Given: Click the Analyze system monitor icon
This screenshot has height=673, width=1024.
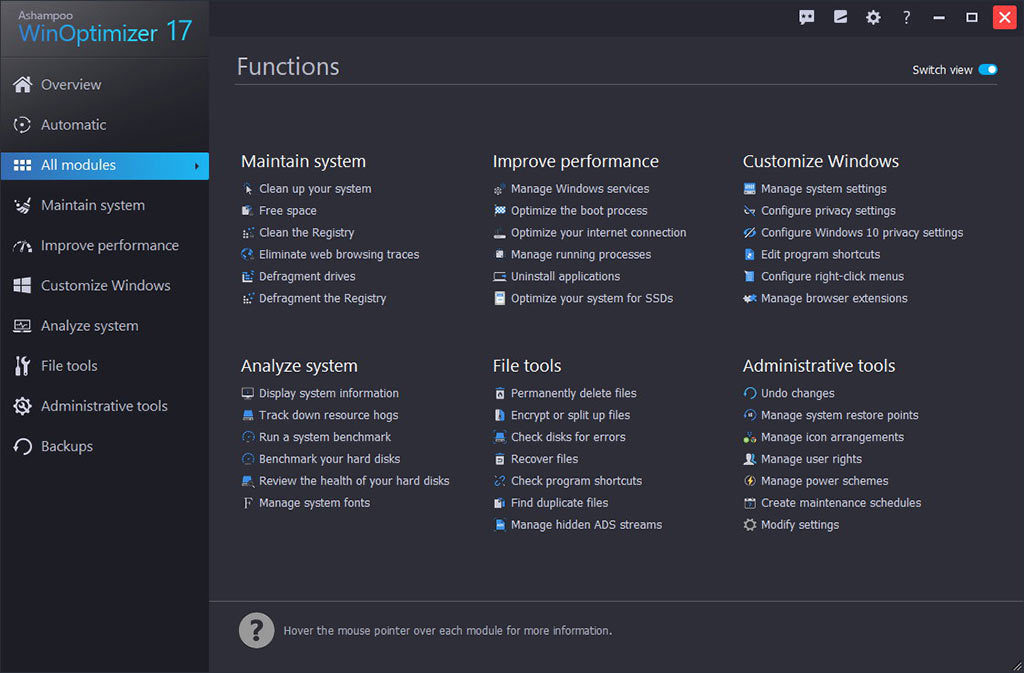Looking at the screenshot, I should click(22, 326).
